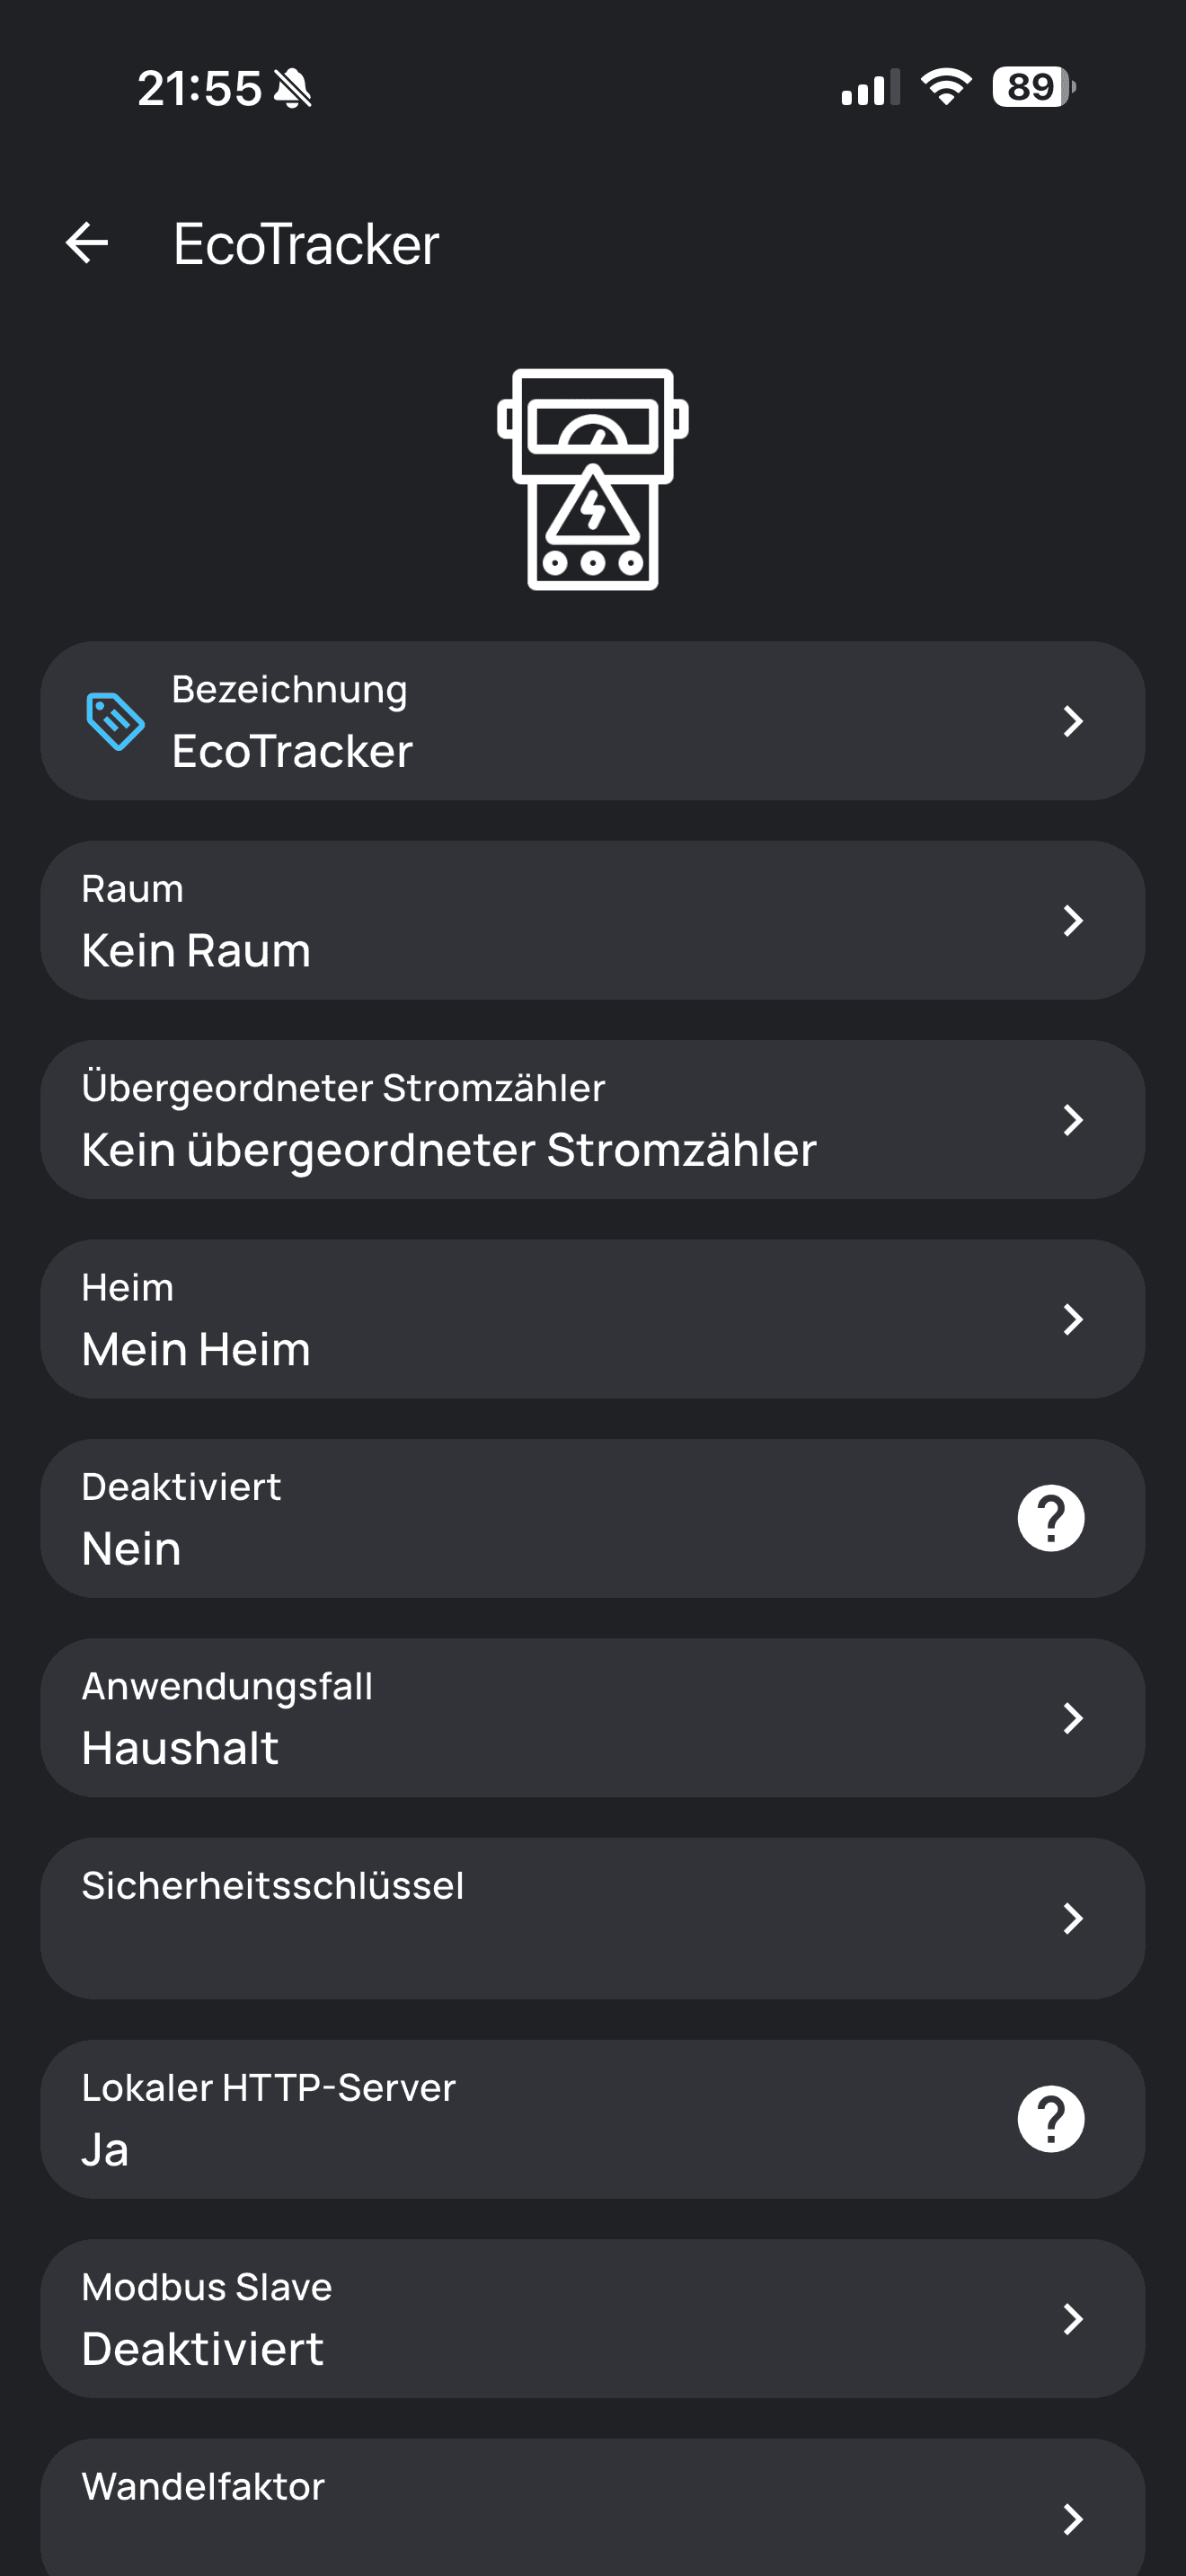Image resolution: width=1186 pixels, height=2576 pixels.
Task: Expand the Raum chevron arrow
Action: pyautogui.click(x=1072, y=920)
